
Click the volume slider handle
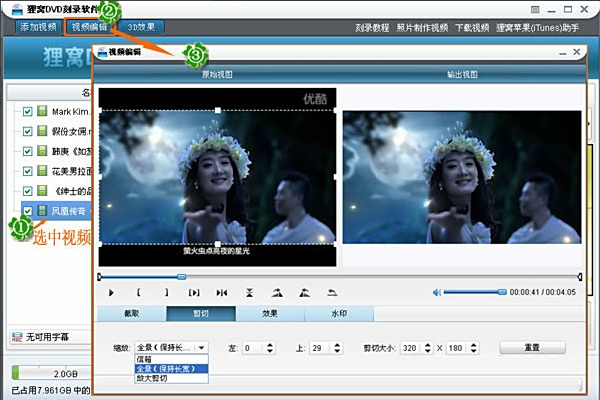coord(502,292)
